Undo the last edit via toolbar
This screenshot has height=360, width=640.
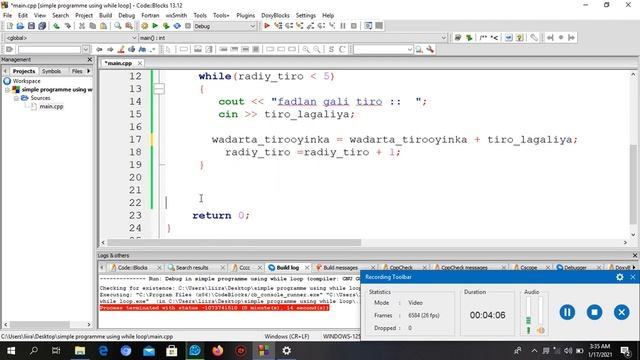point(56,26)
